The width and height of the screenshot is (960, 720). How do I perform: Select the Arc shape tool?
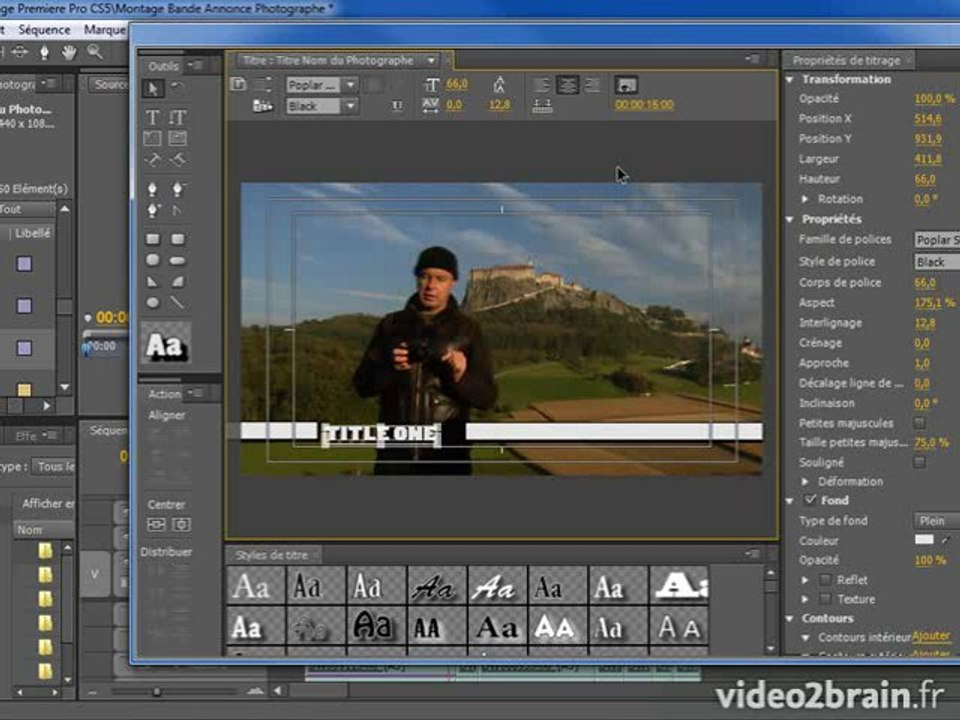[x=178, y=282]
